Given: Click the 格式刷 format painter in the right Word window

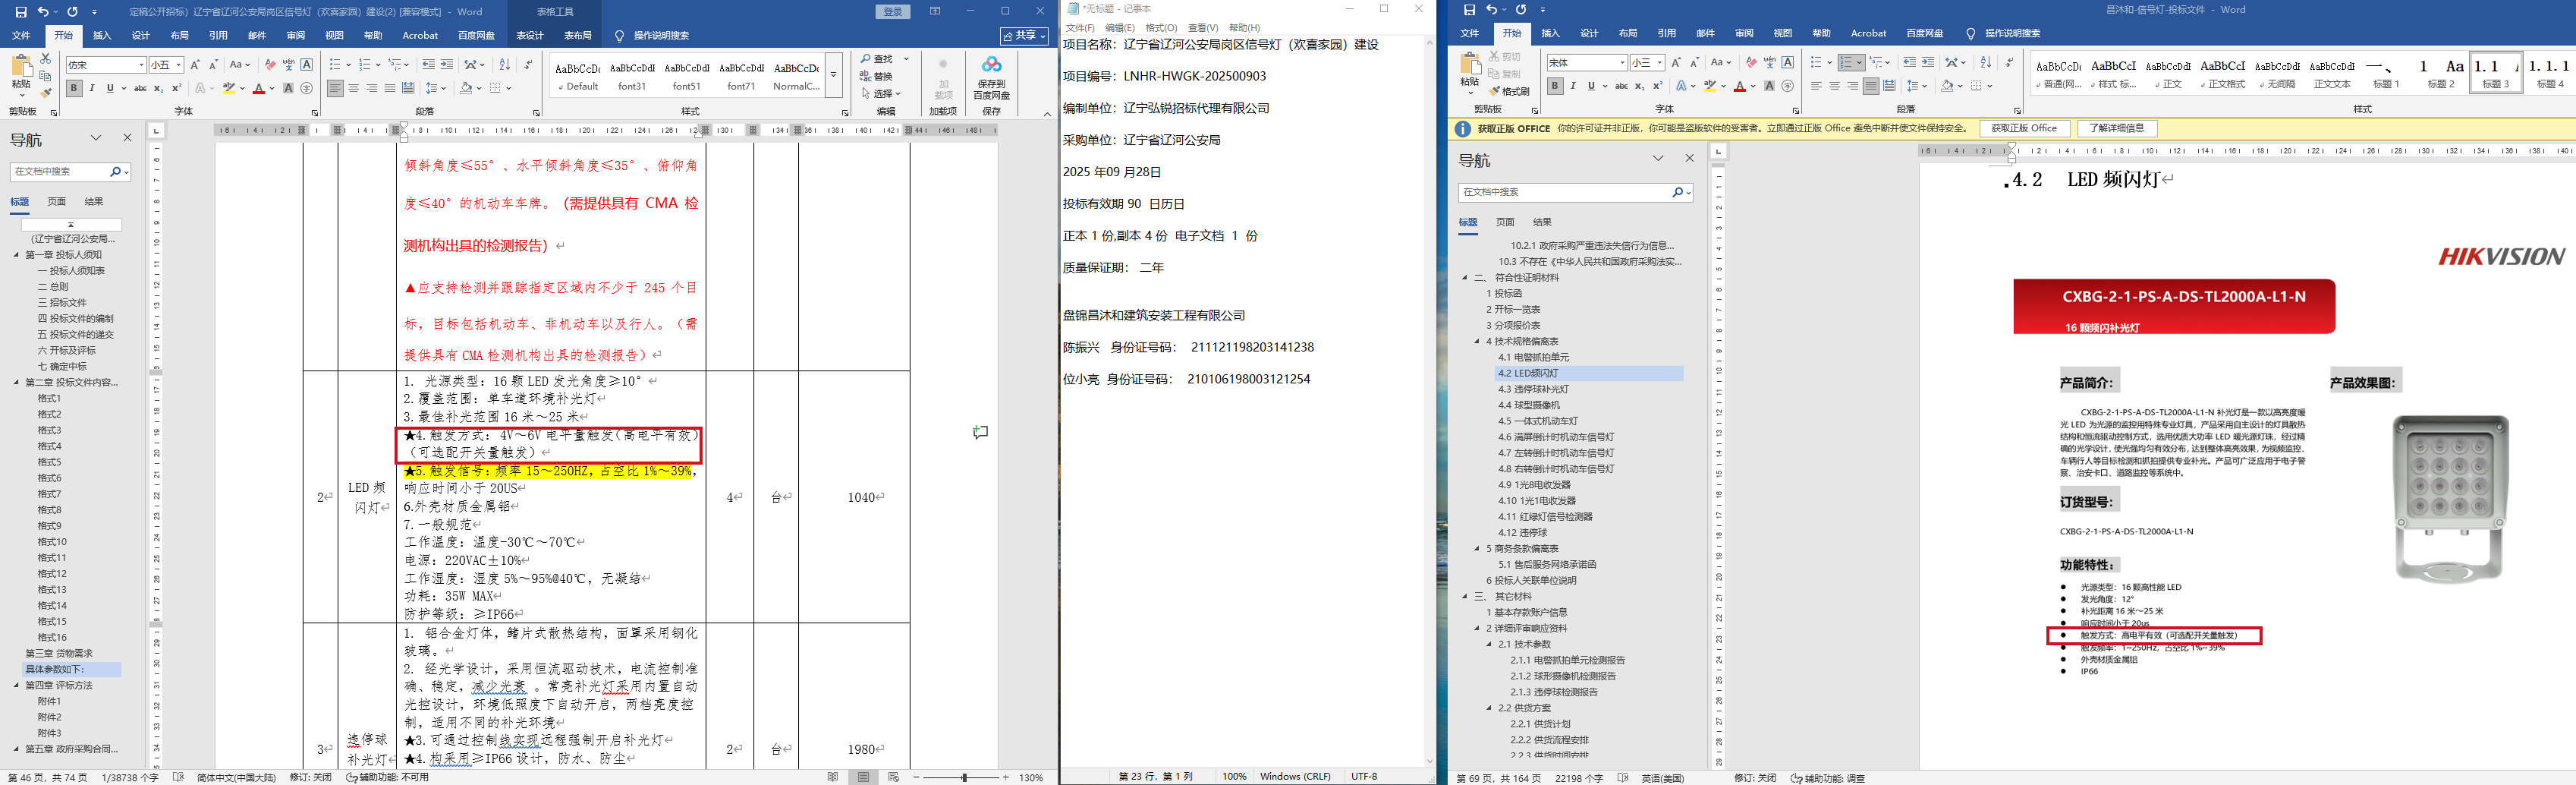Looking at the screenshot, I should [x=1509, y=91].
